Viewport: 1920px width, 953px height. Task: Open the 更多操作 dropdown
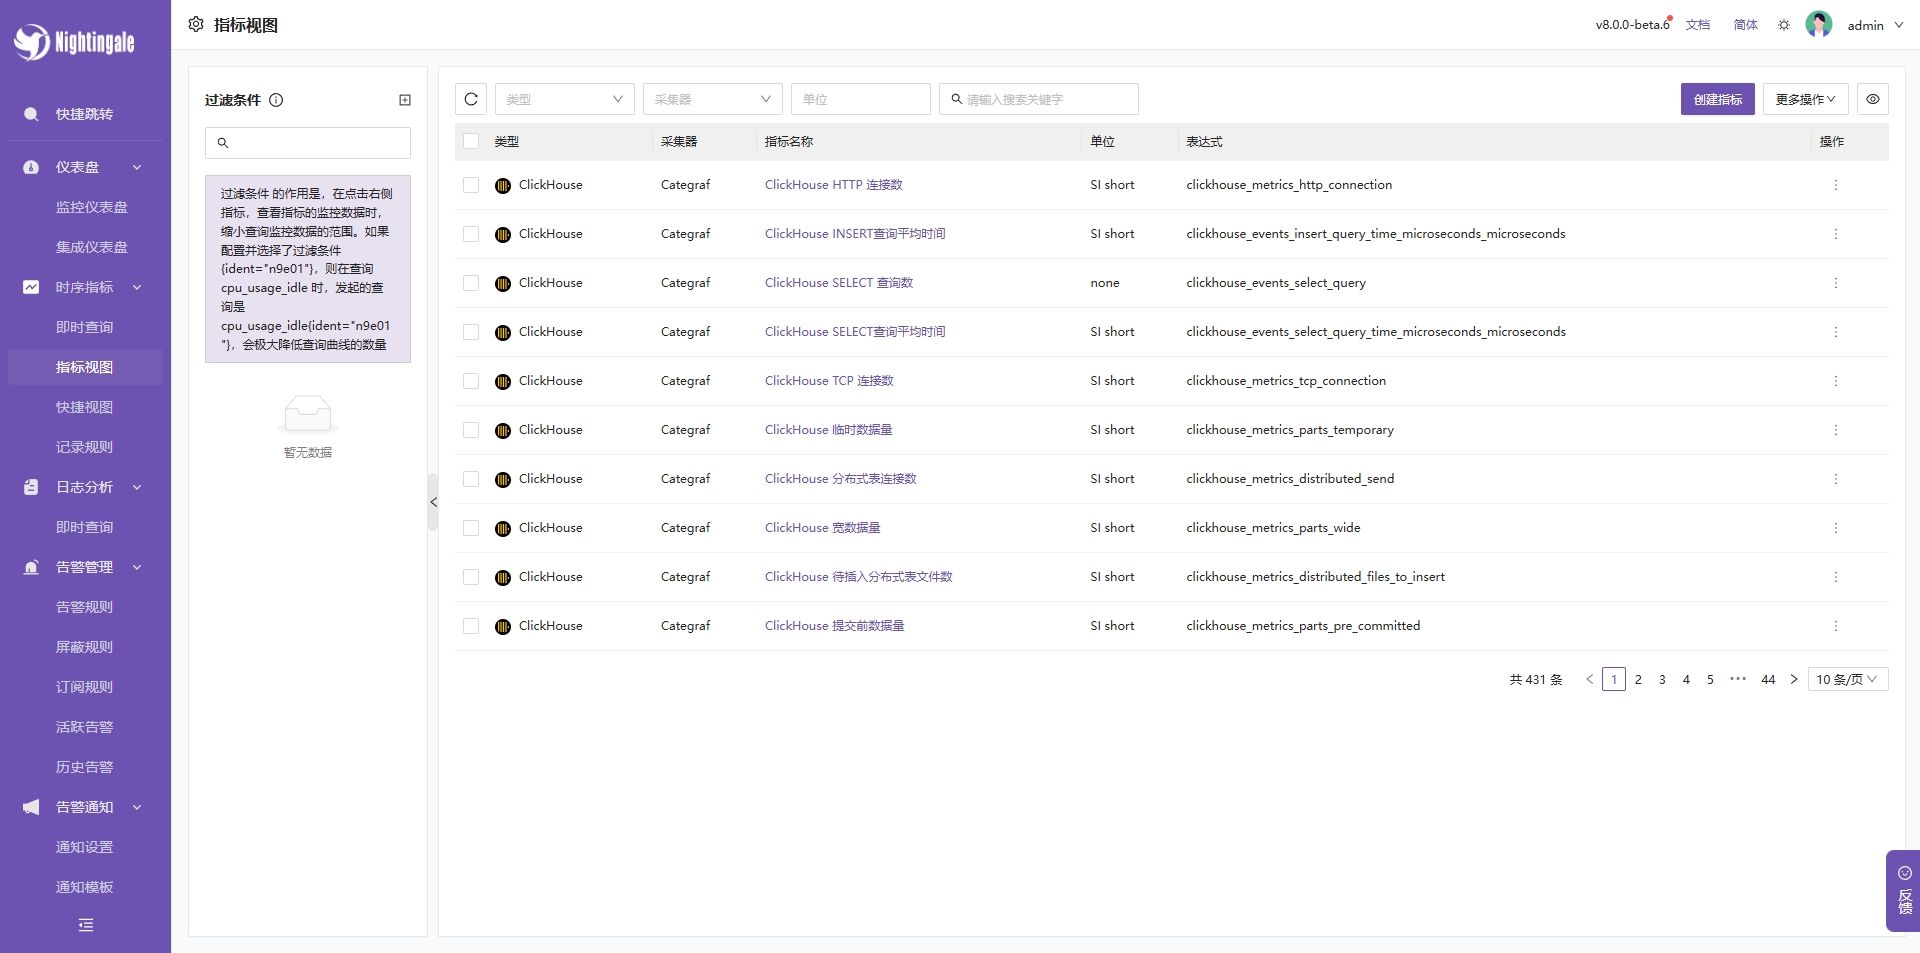click(1805, 99)
